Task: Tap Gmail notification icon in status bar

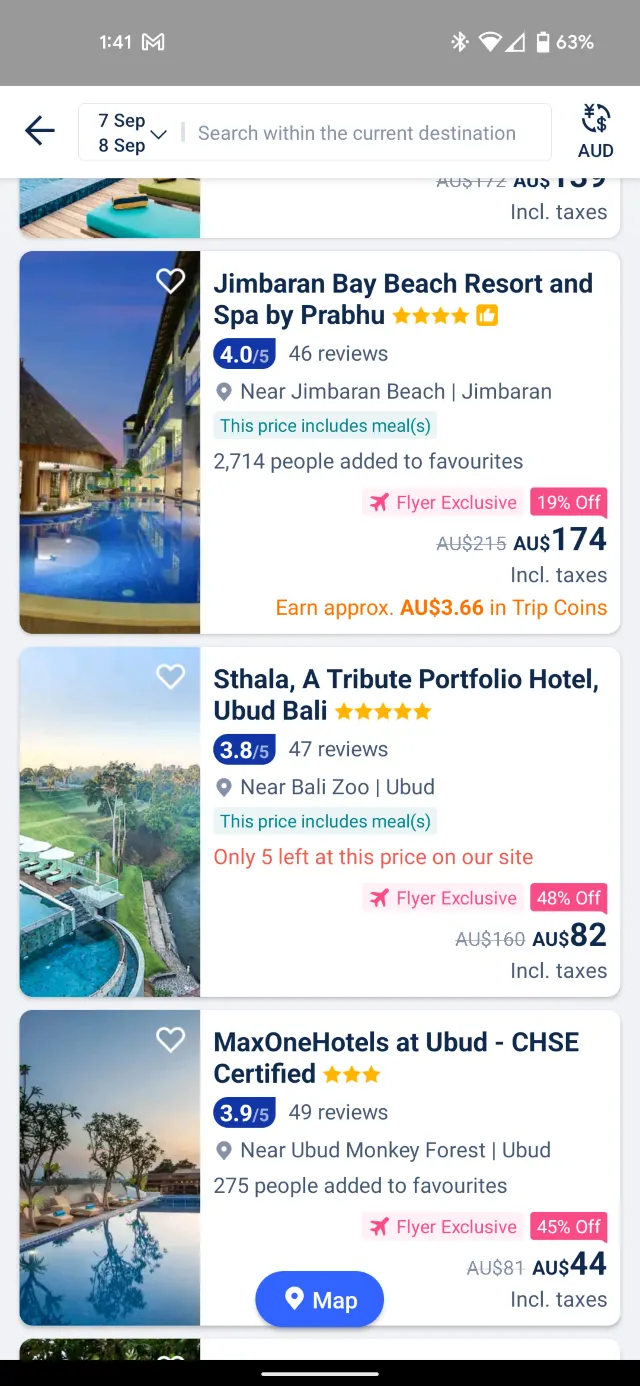Action: click(153, 42)
